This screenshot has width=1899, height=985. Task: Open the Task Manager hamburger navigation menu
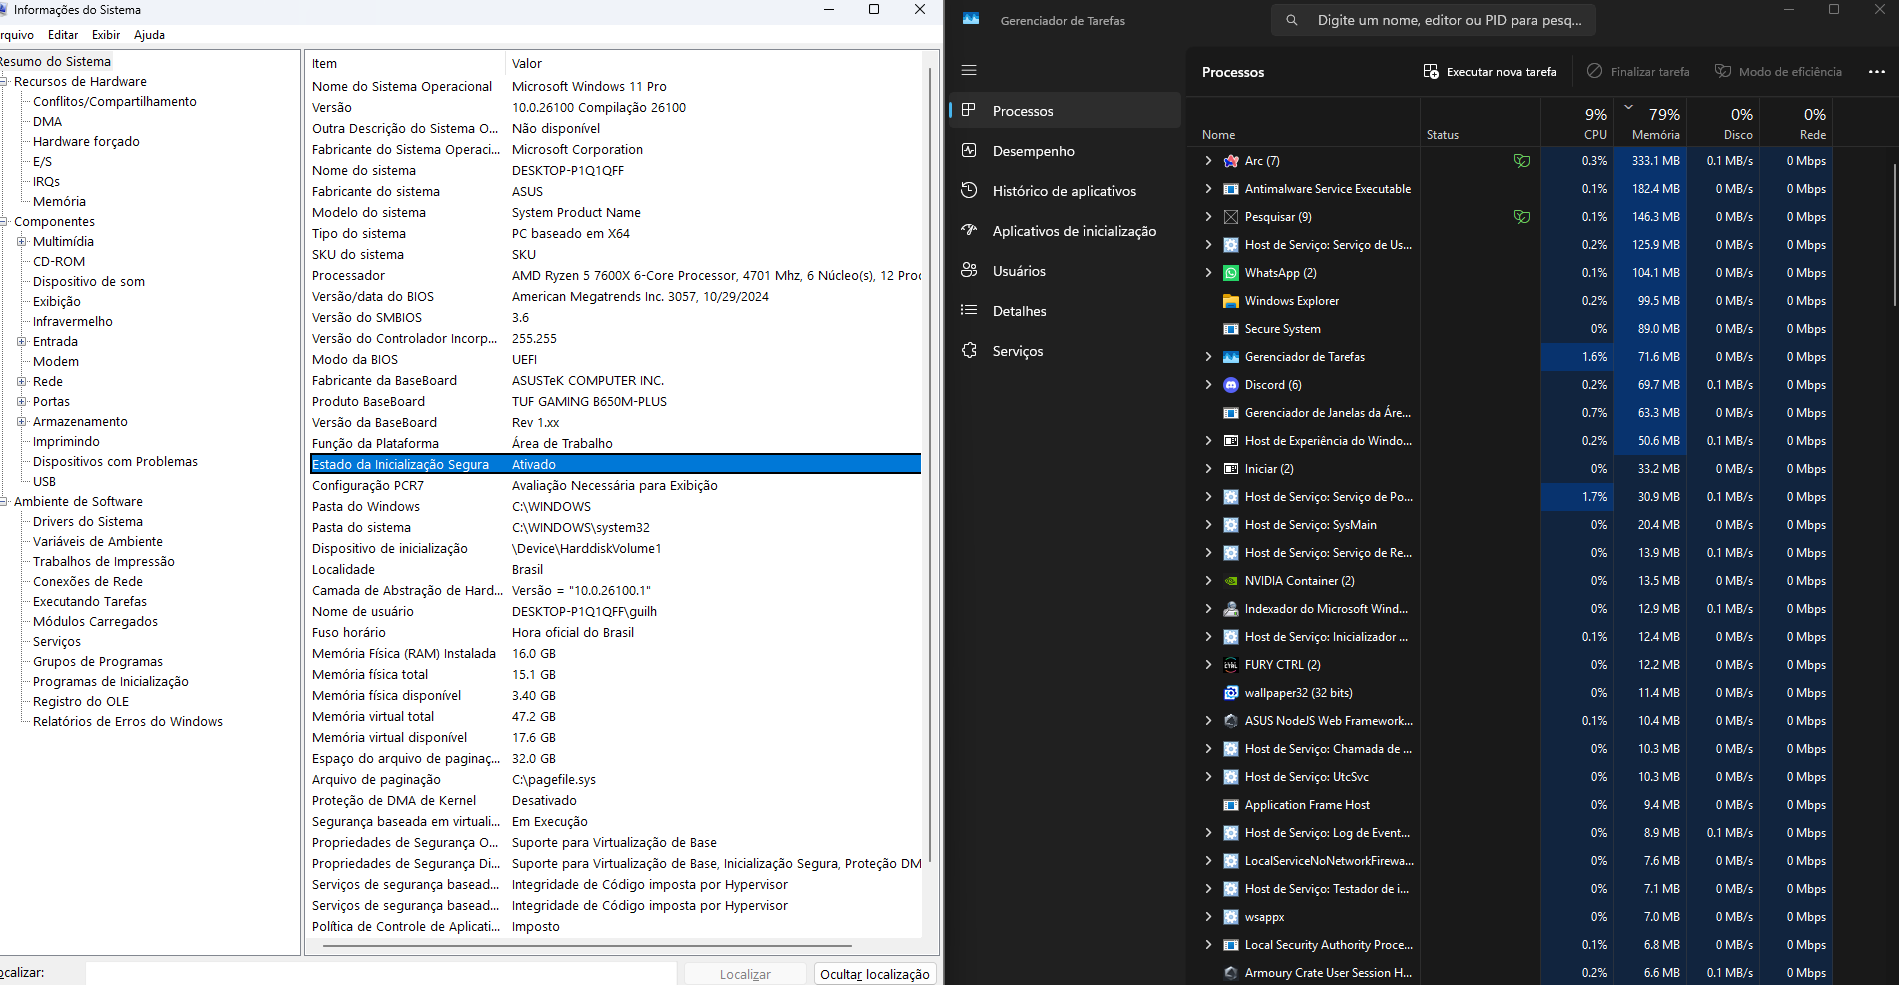(x=968, y=70)
